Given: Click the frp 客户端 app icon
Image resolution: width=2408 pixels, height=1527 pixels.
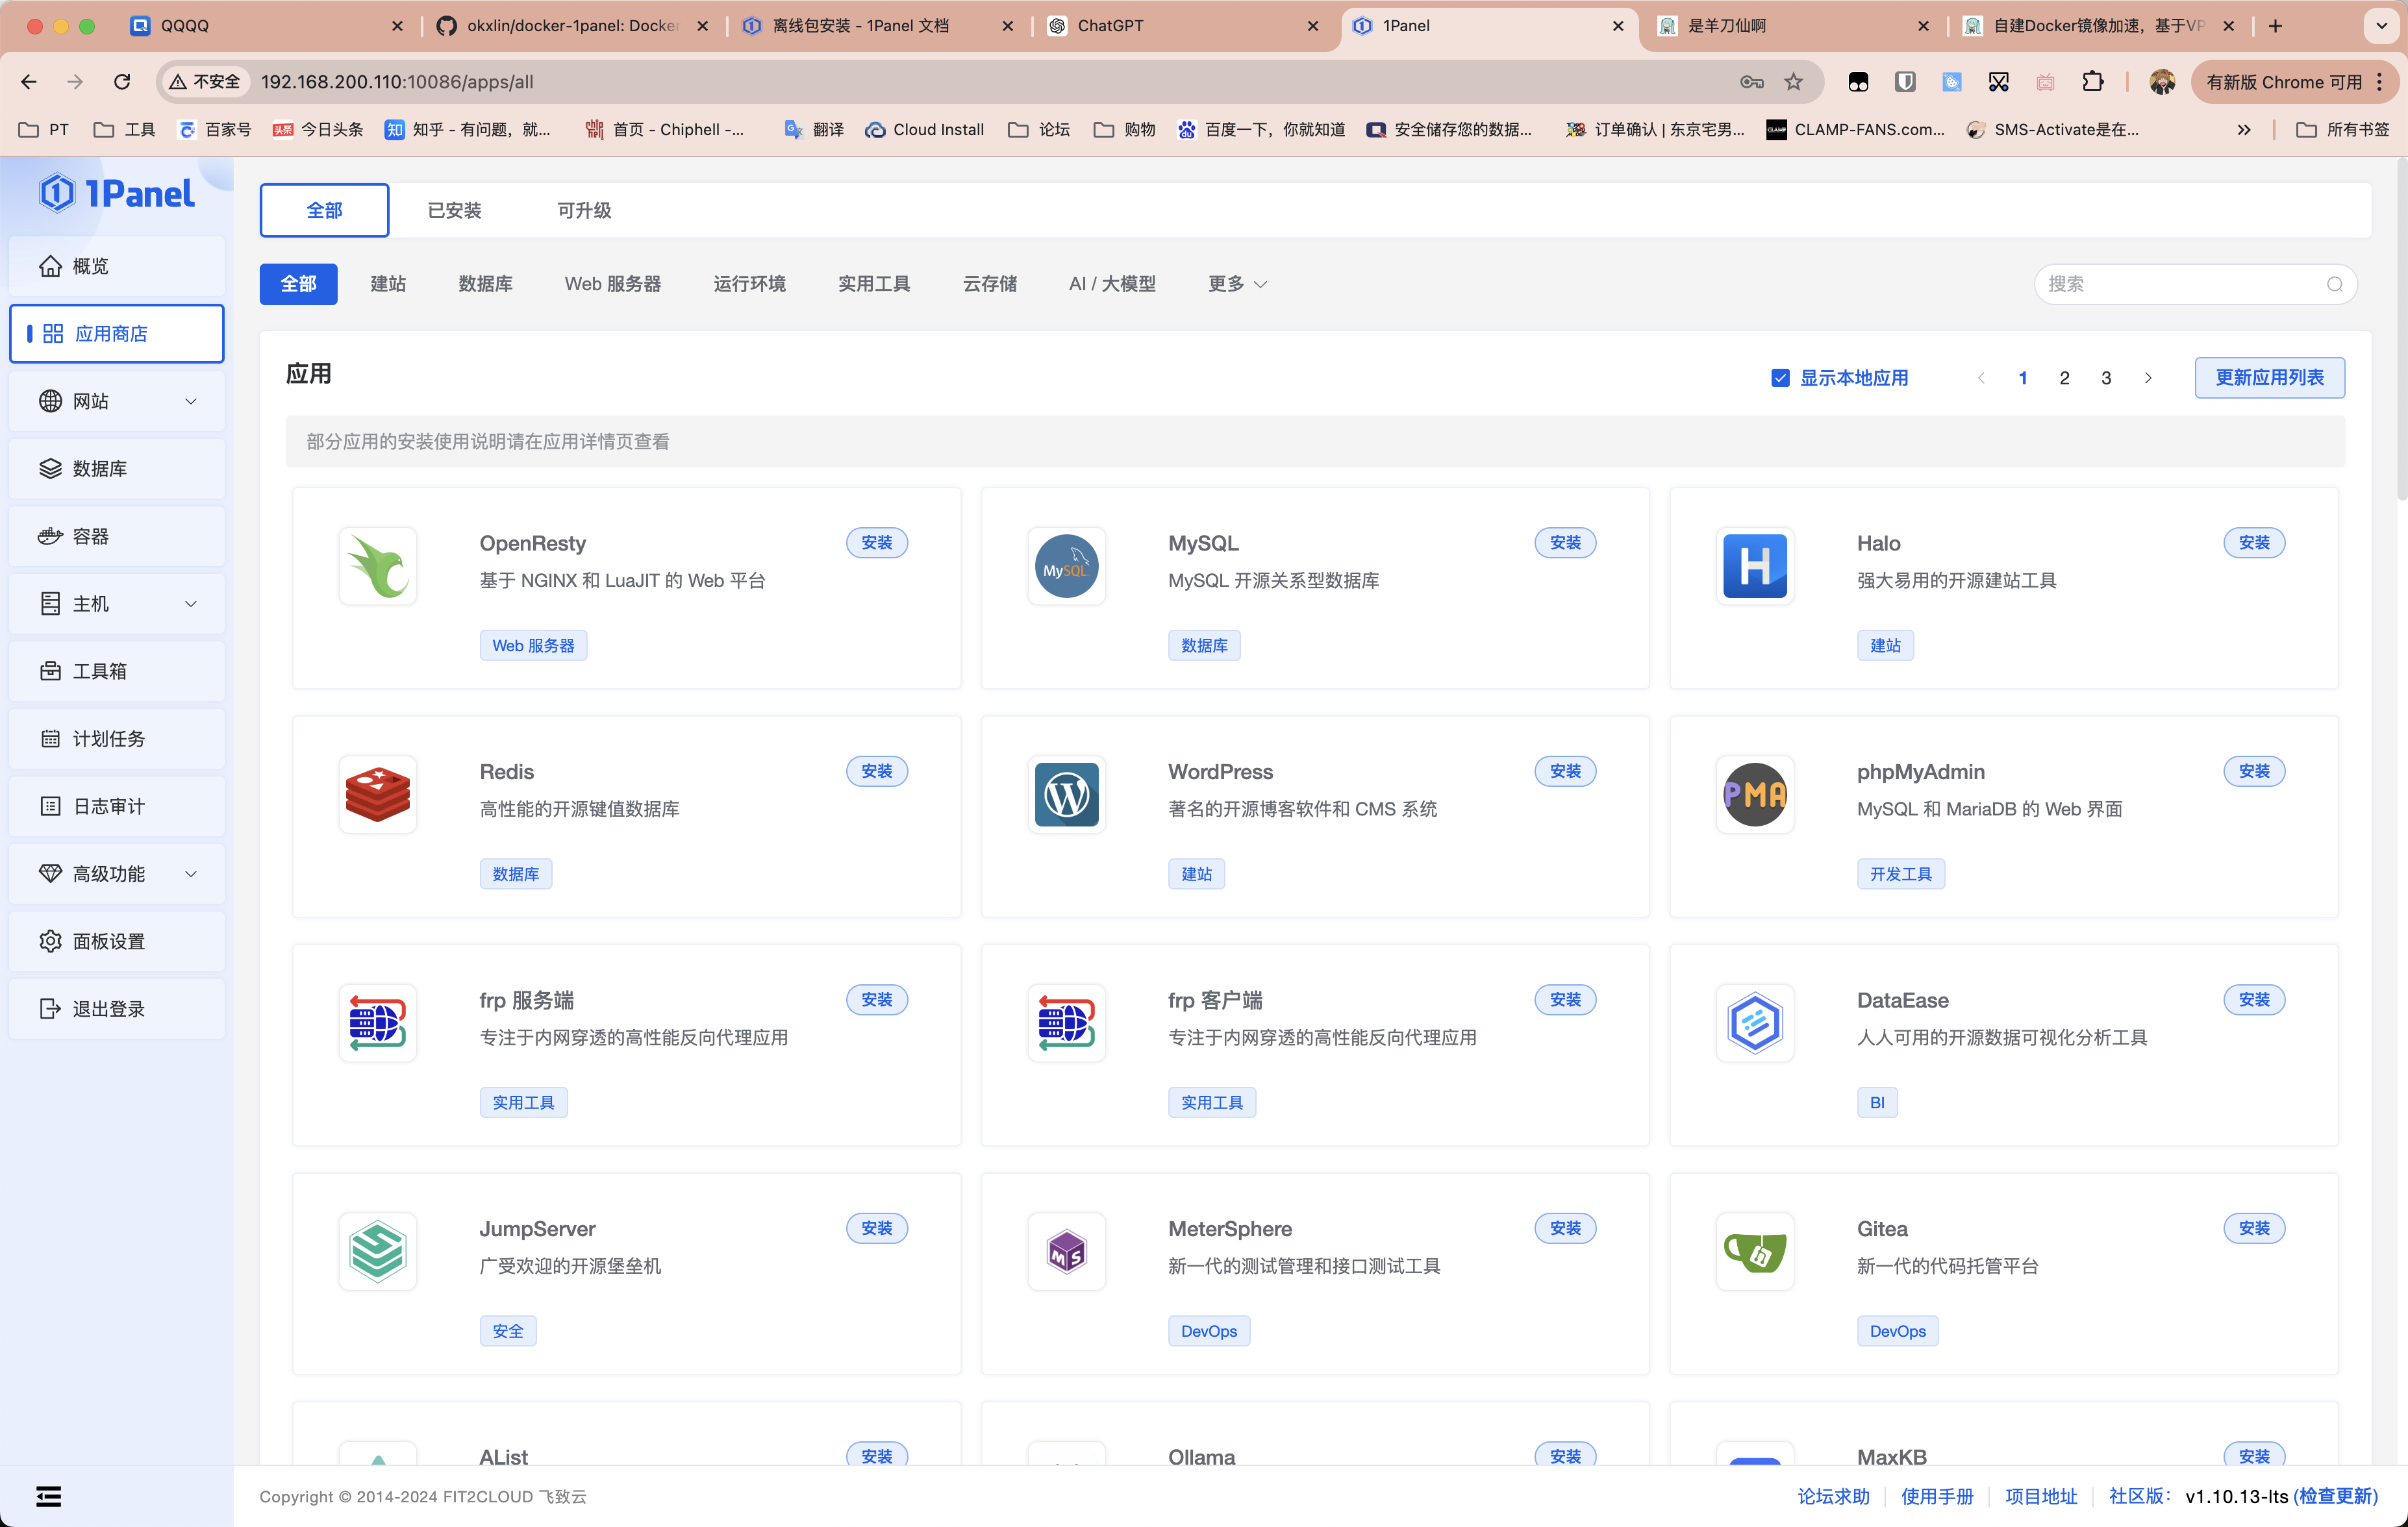Looking at the screenshot, I should [x=1066, y=1023].
